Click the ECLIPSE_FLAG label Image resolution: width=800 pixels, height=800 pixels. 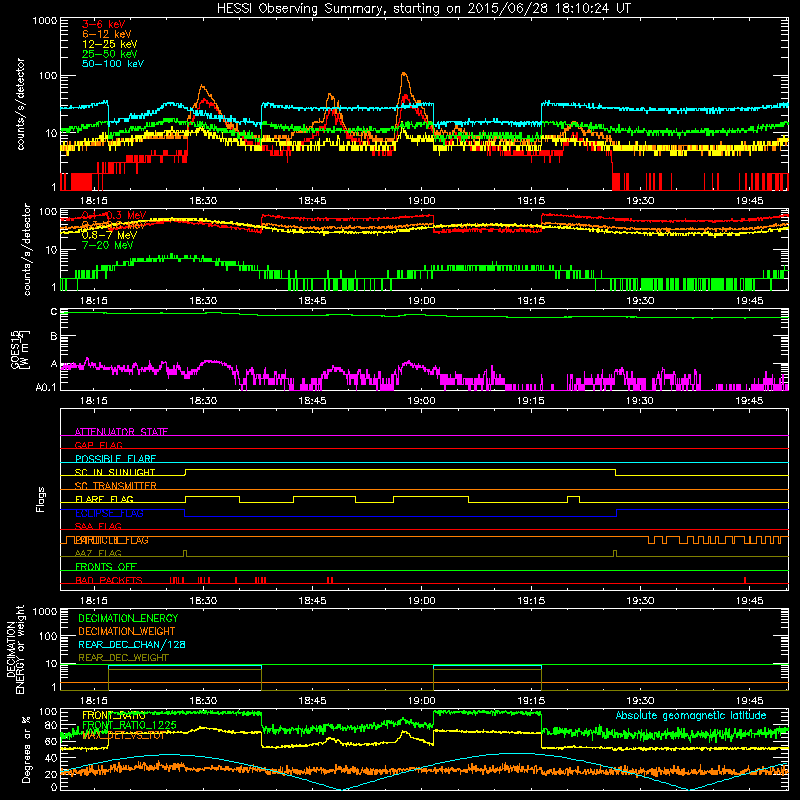[x=109, y=513]
